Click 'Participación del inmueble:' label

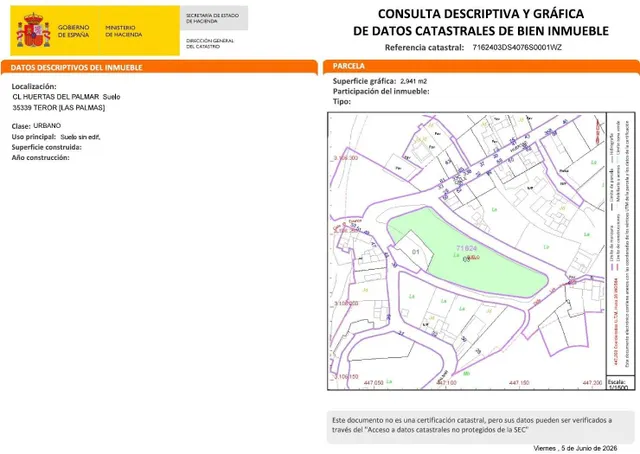[x=381, y=91]
